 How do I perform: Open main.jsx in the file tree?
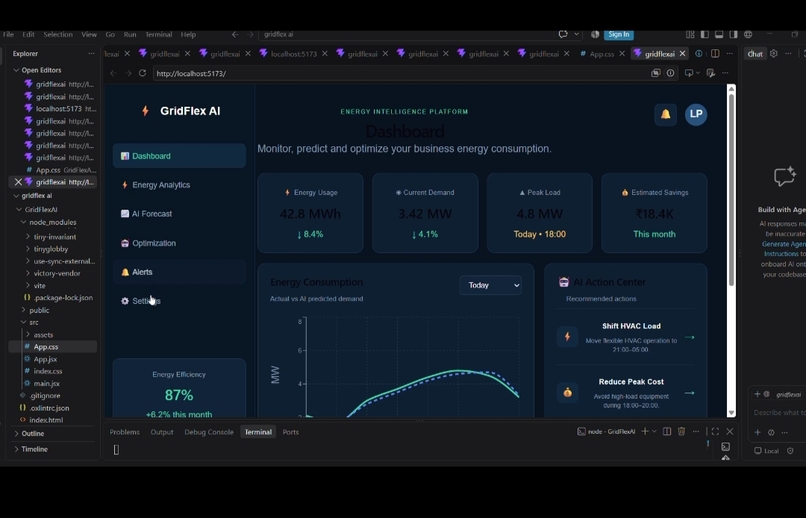click(x=46, y=383)
